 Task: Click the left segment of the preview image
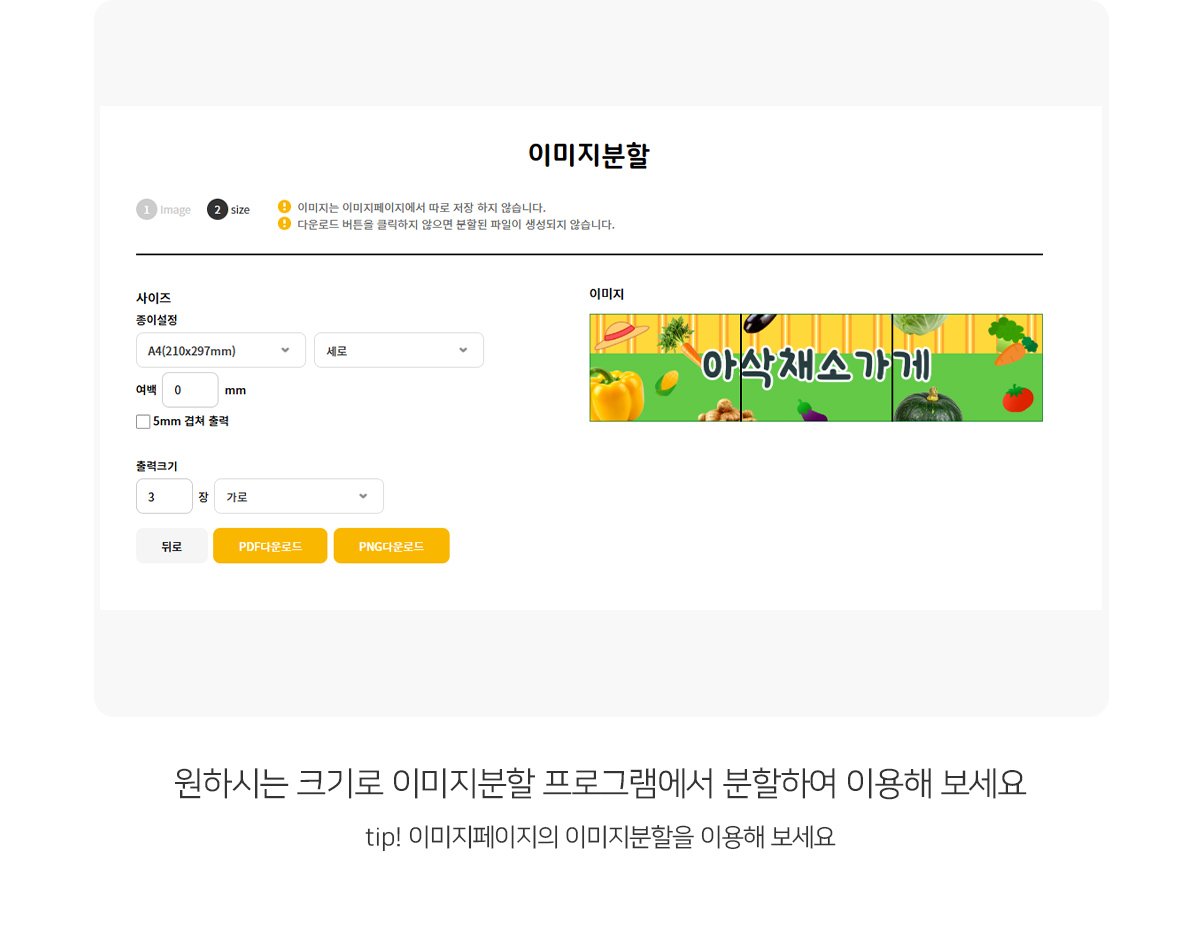tap(665, 368)
